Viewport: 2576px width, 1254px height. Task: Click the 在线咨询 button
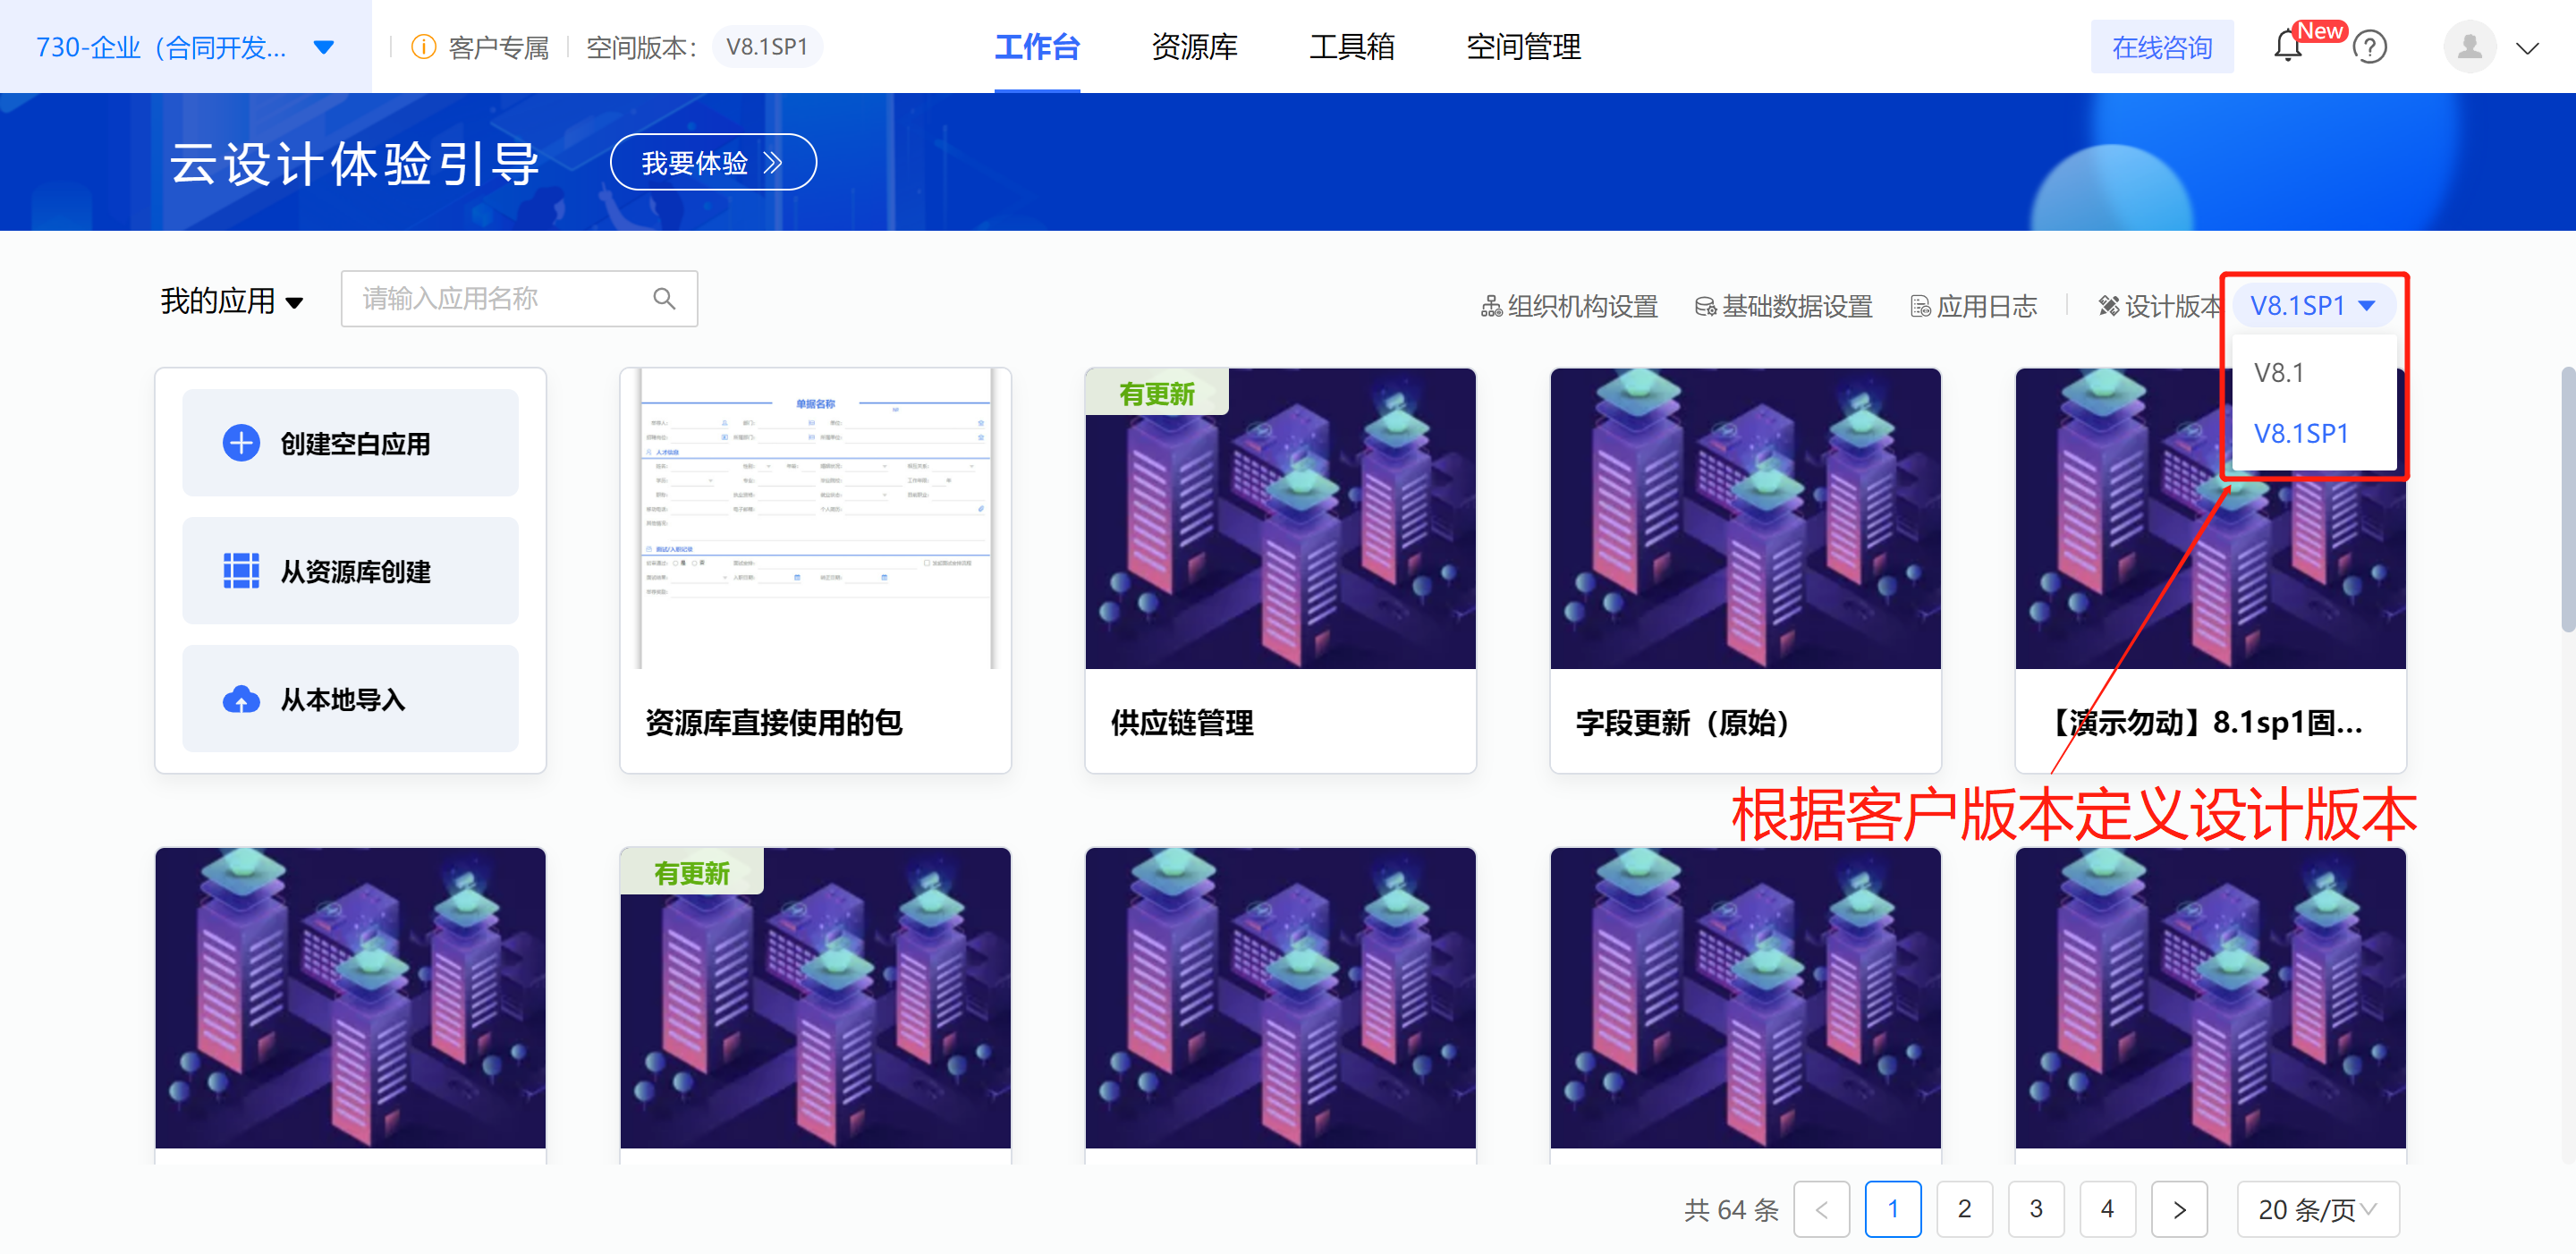tap(2161, 47)
